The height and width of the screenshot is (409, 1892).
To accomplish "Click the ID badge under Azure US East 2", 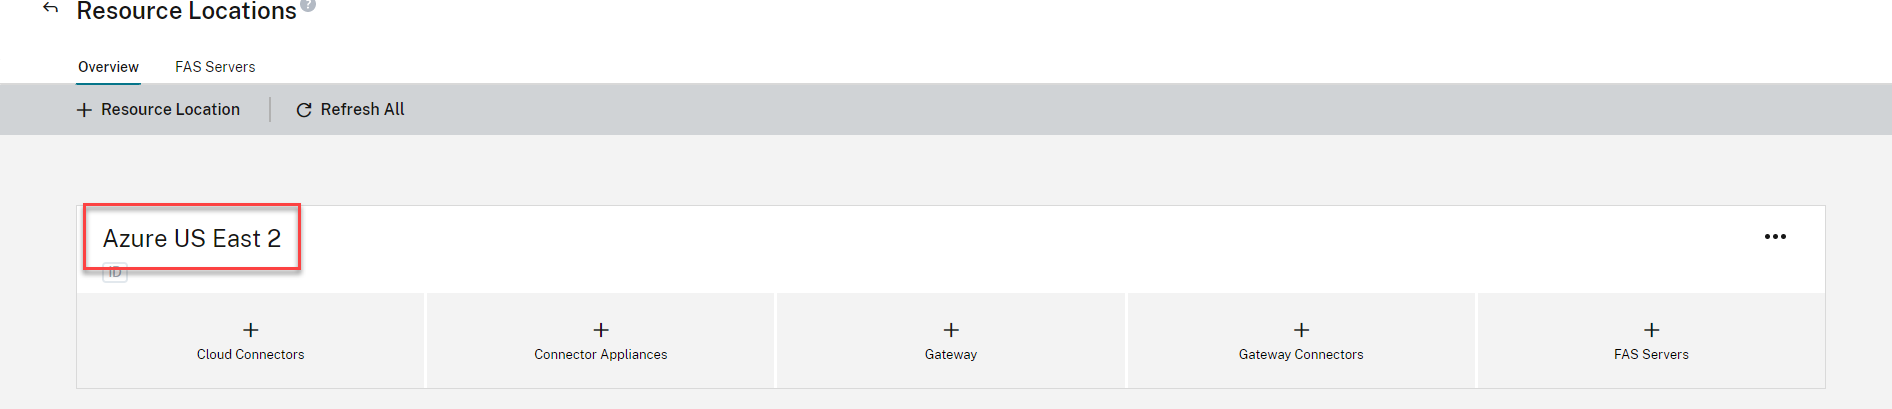I will tap(115, 272).
